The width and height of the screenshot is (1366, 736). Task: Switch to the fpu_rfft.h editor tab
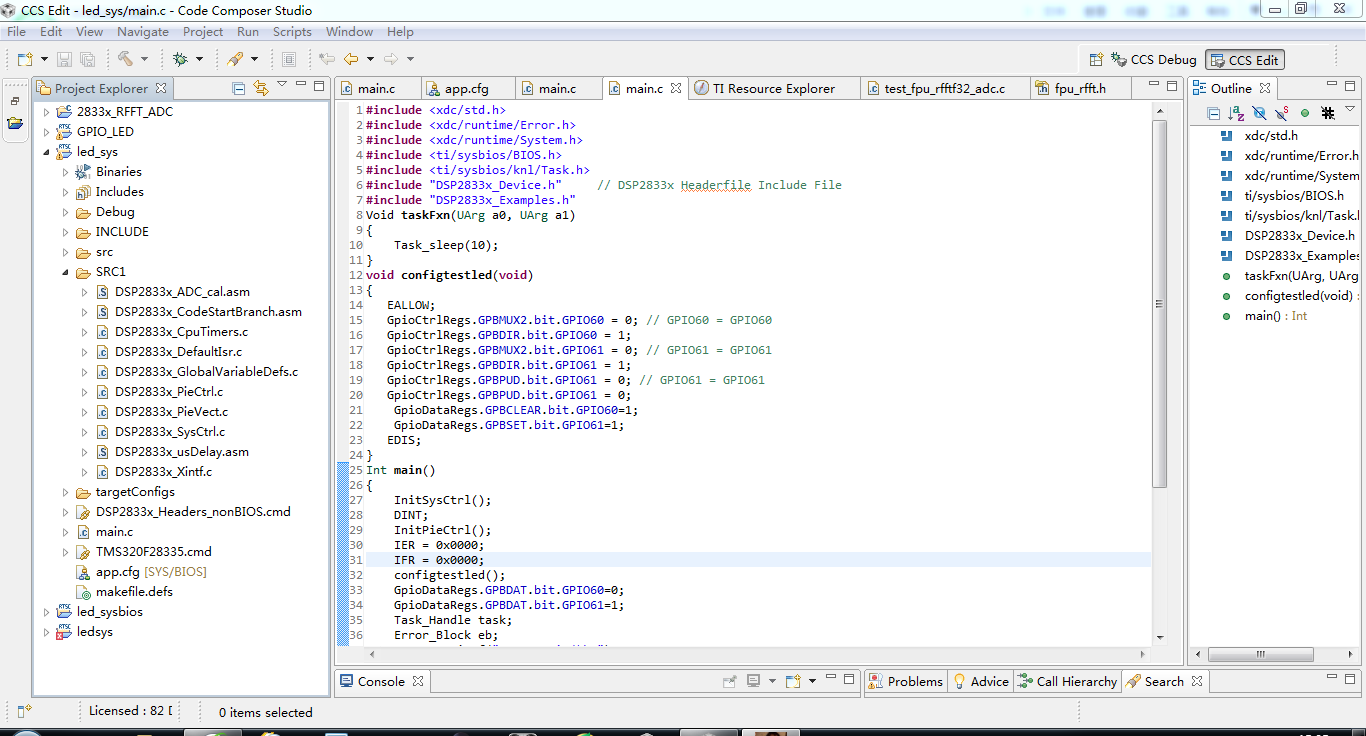click(1080, 88)
